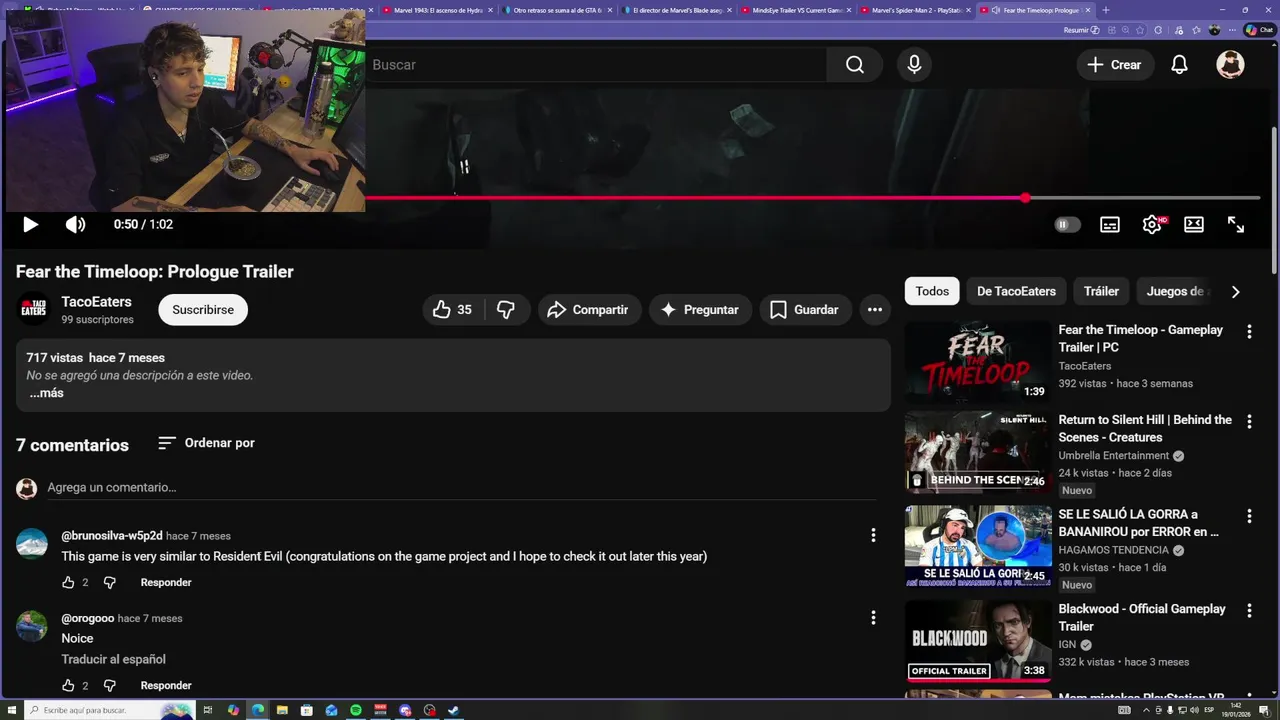Select the Tráiler filter chip
This screenshot has height=720, width=1280.
tap(1101, 292)
